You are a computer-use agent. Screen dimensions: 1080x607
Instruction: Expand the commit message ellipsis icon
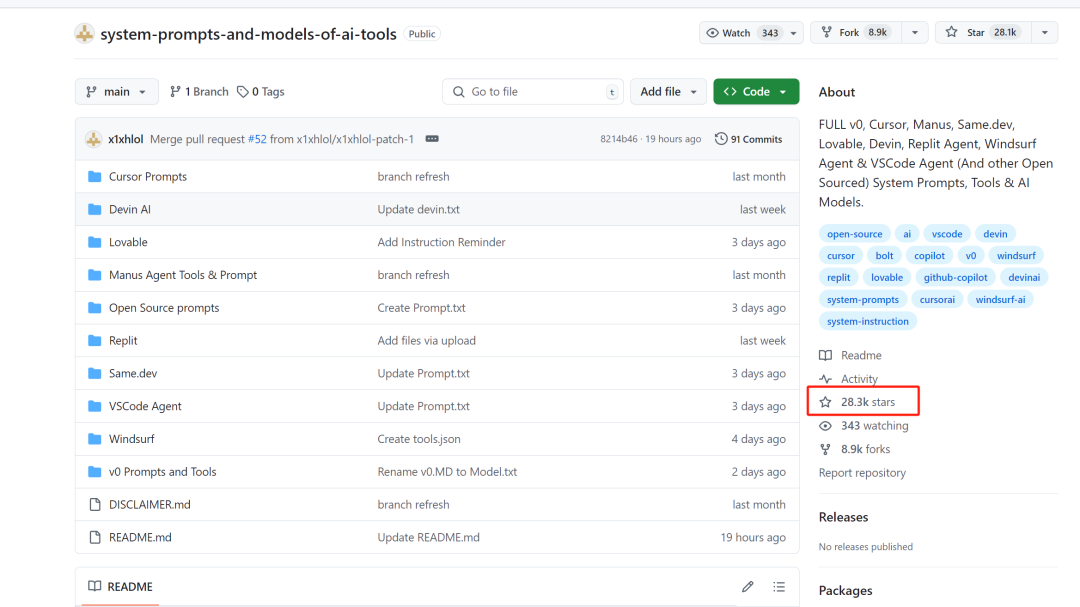[x=432, y=139]
